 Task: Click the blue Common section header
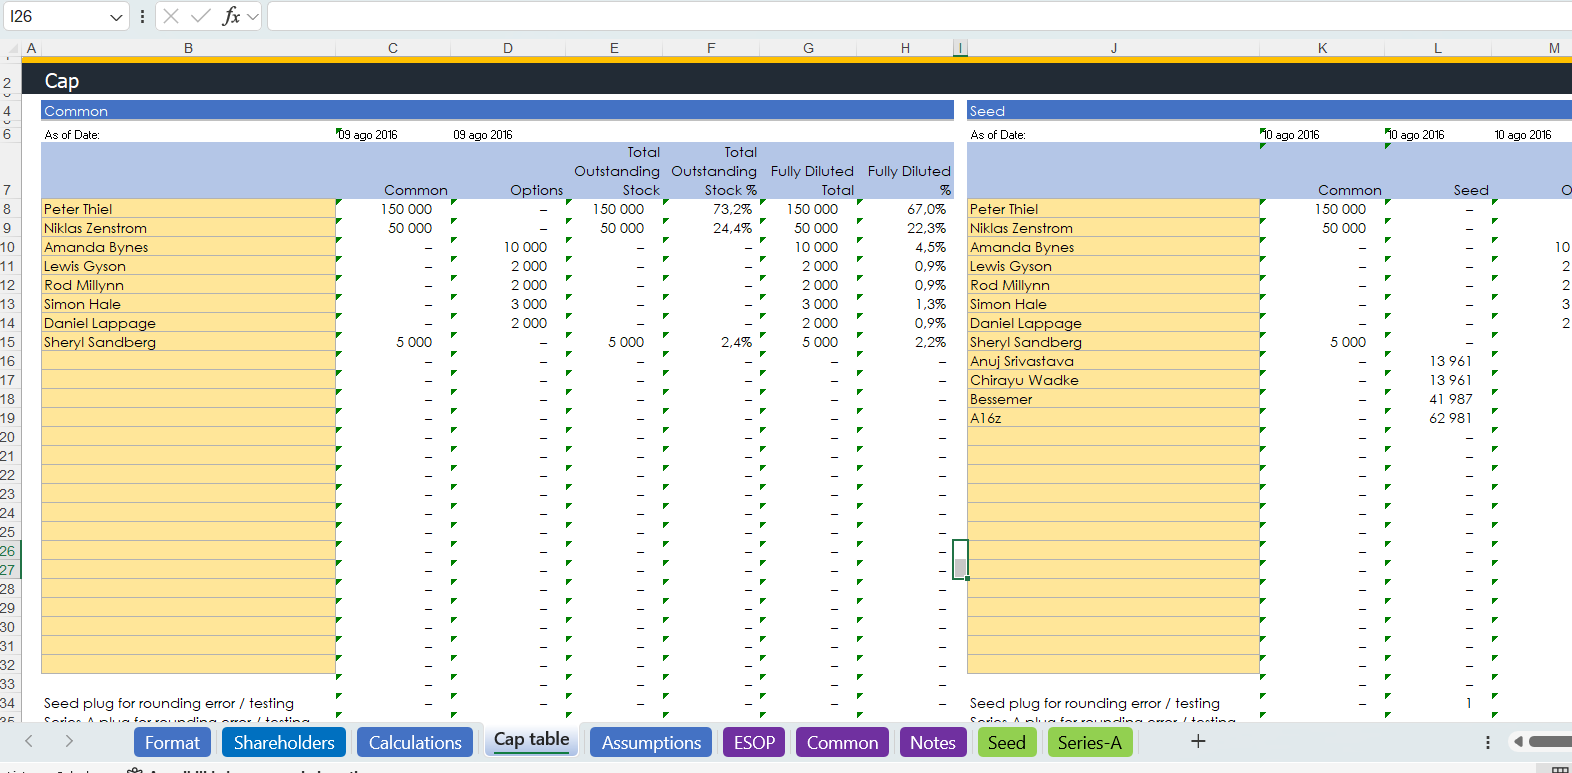[x=497, y=111]
